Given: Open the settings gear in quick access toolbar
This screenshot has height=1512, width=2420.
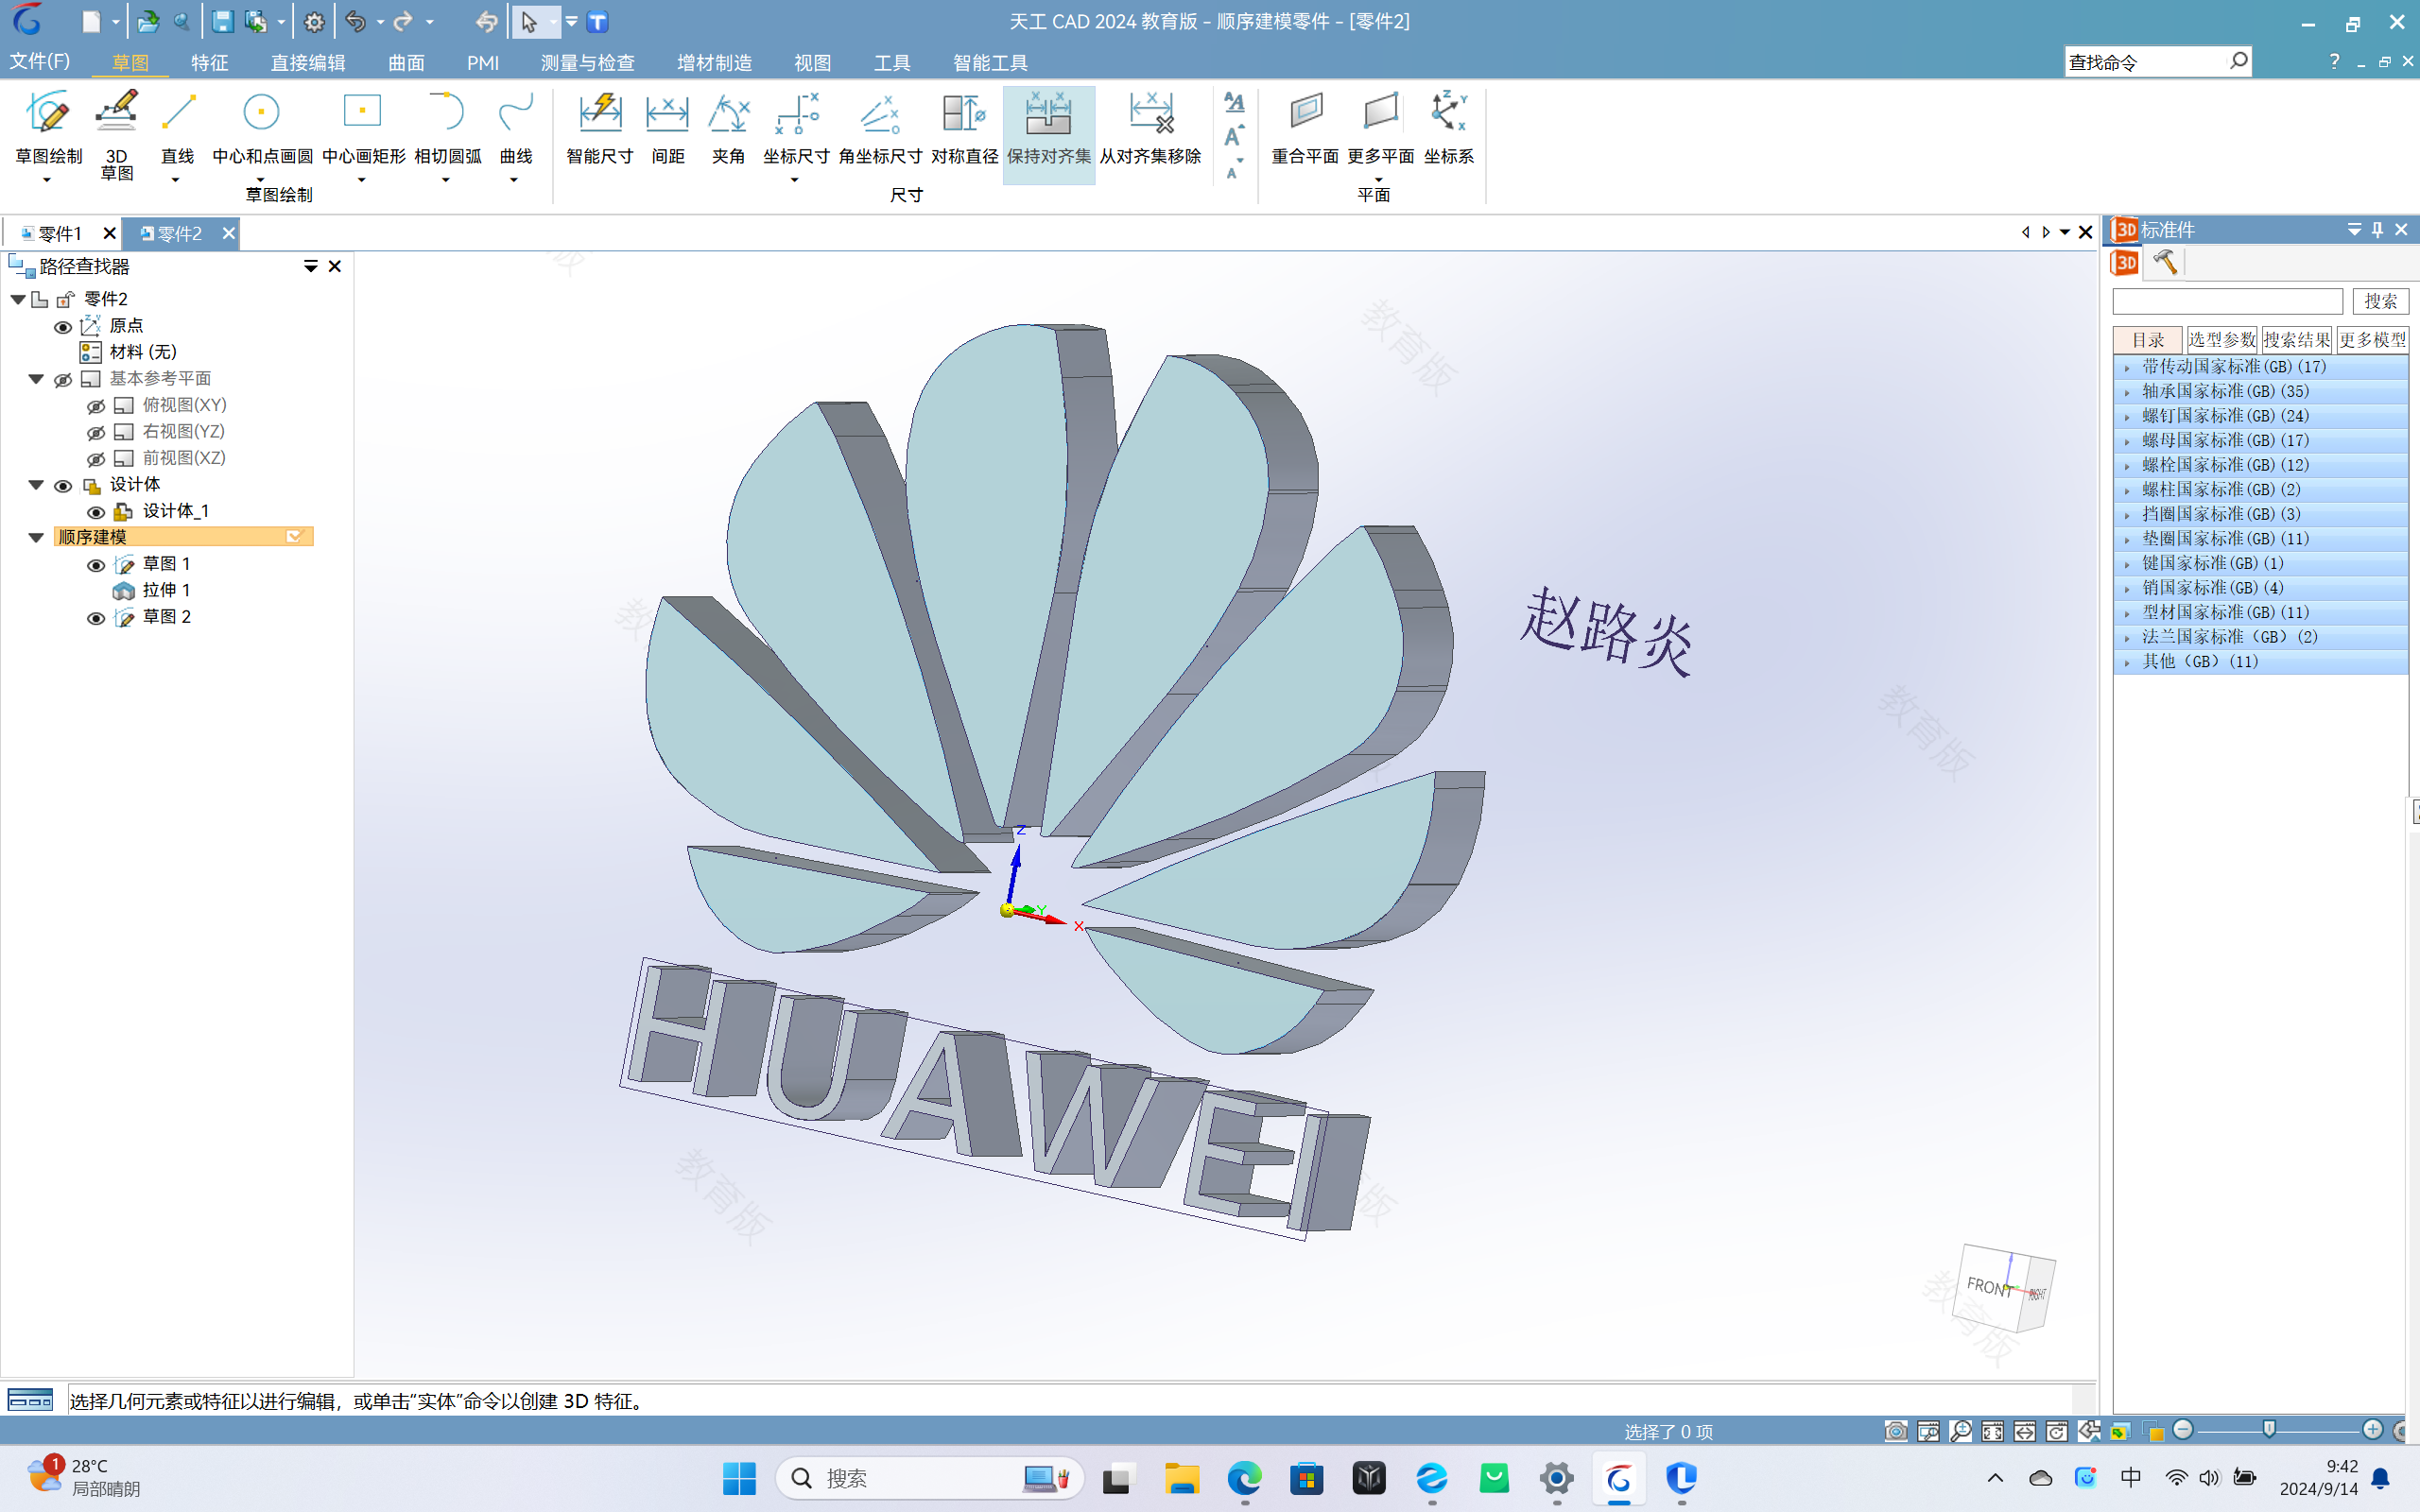Looking at the screenshot, I should click(314, 22).
